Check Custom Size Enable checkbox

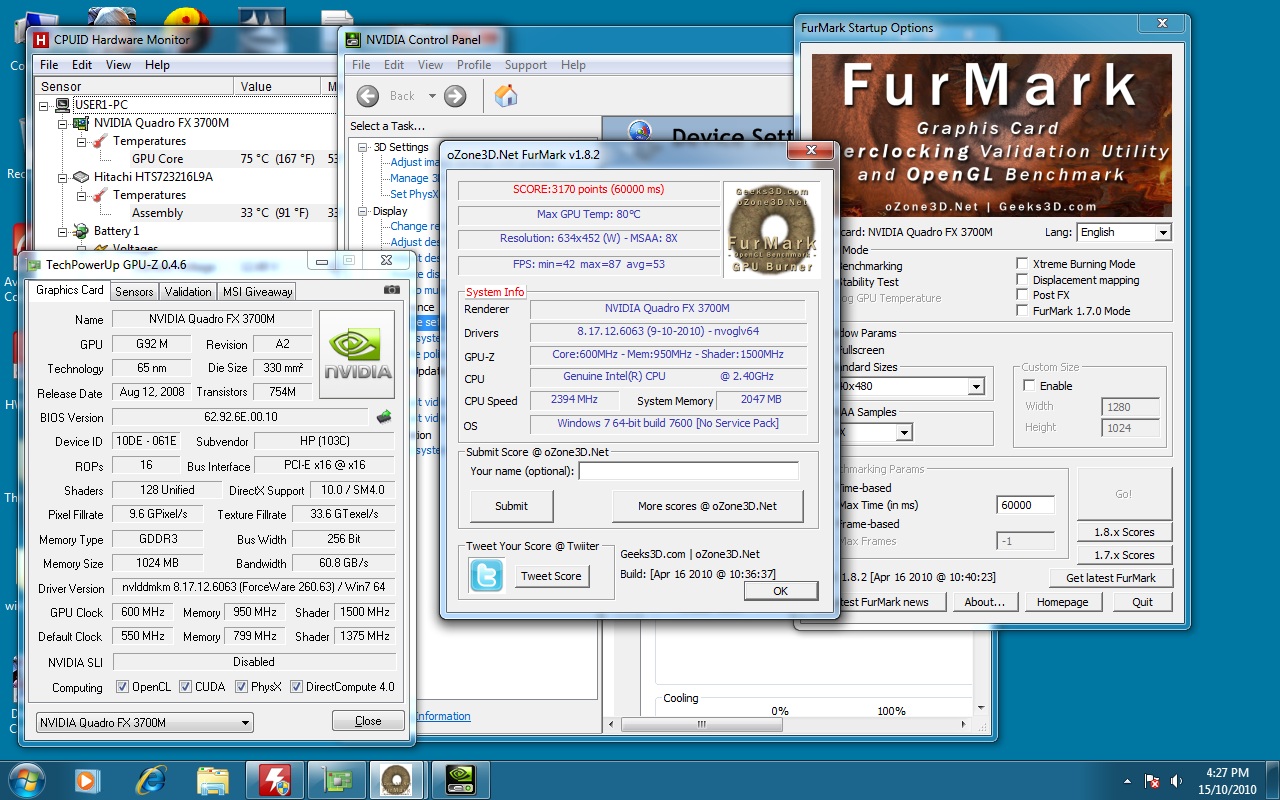(x=1029, y=386)
